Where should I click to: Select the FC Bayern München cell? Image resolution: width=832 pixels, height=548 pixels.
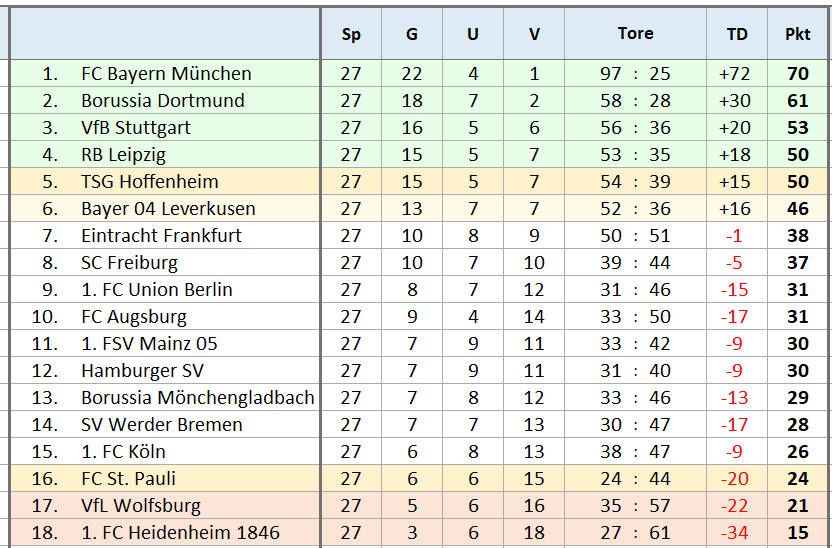coord(166,74)
